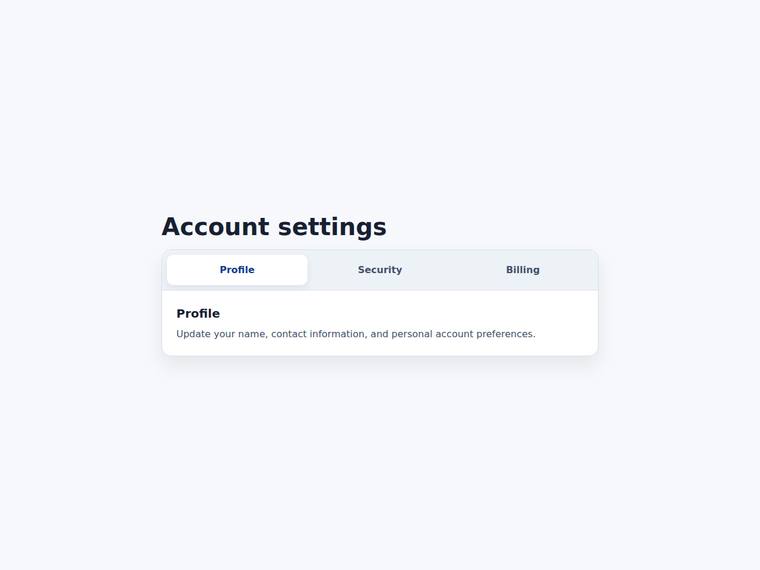The width and height of the screenshot is (760, 570).
Task: Click the Profile panel heading
Action: pos(198,314)
